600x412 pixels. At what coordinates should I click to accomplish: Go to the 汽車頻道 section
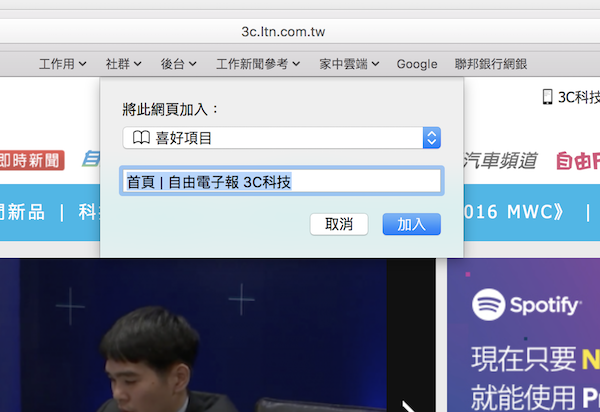coord(502,160)
